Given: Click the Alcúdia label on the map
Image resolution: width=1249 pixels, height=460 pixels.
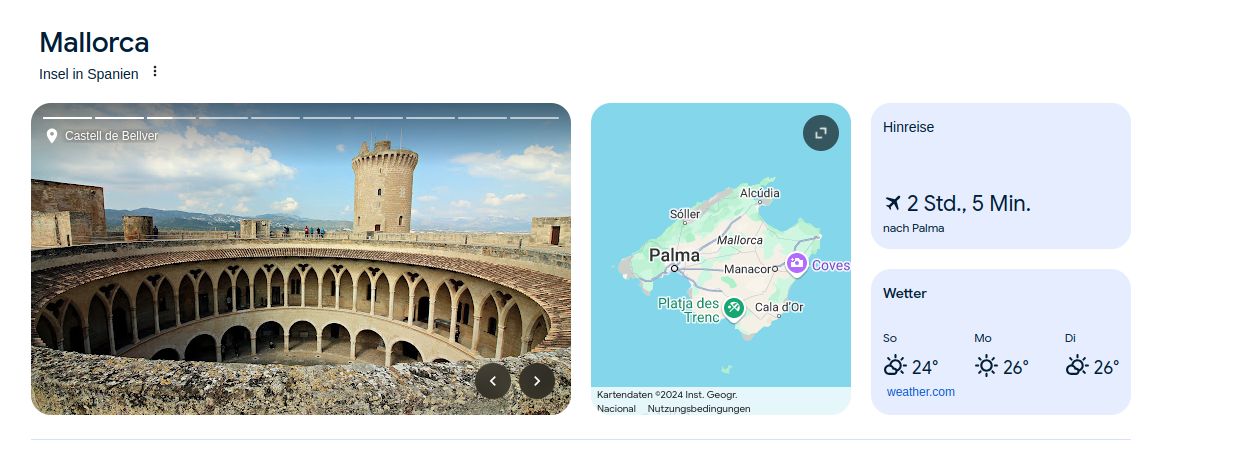Looking at the screenshot, I should point(760,193).
